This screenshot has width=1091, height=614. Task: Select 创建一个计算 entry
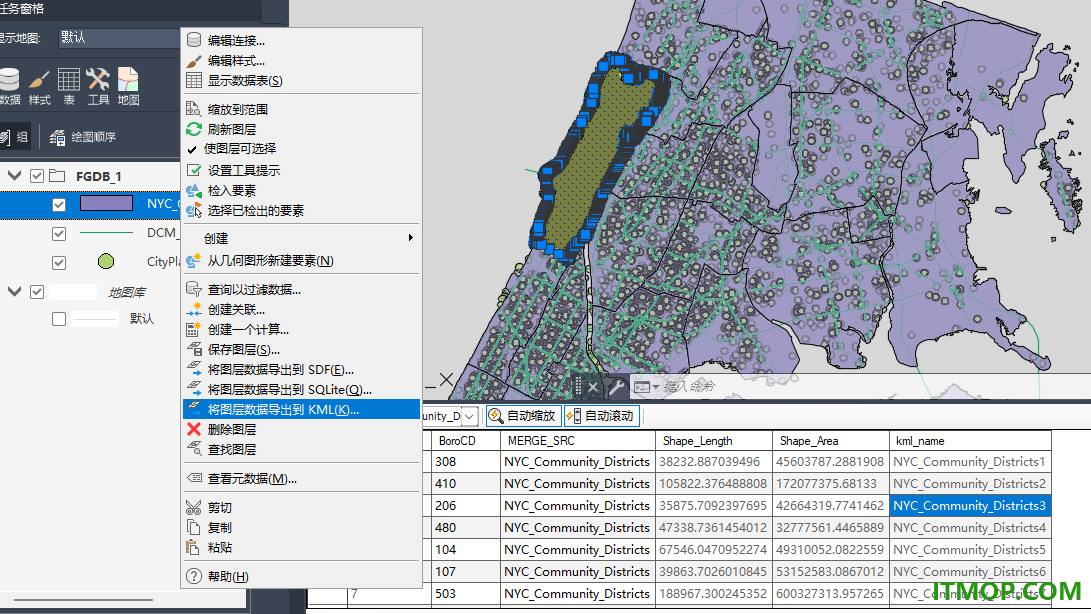pyautogui.click(x=301, y=329)
